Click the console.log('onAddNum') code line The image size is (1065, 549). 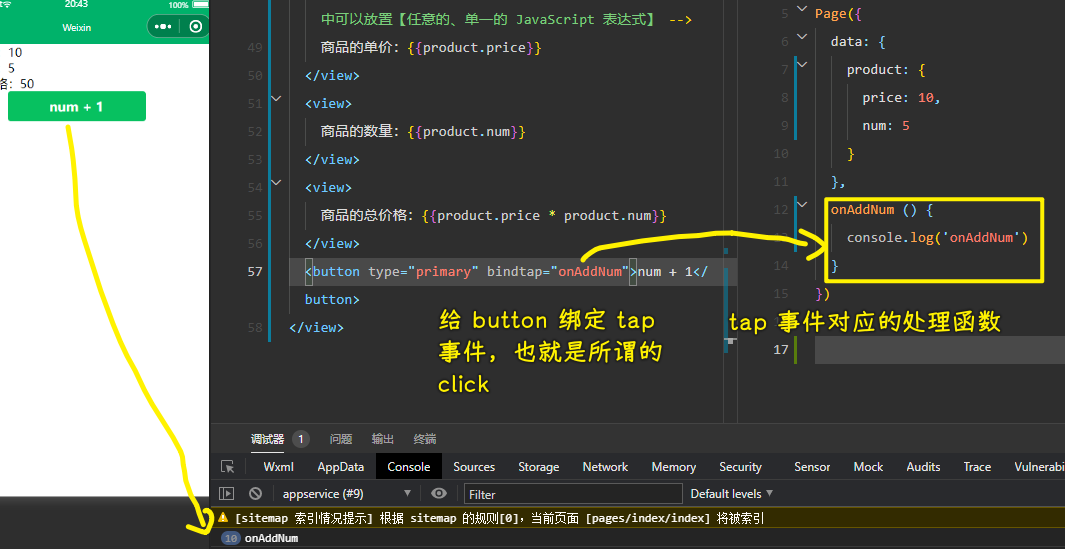coord(937,238)
